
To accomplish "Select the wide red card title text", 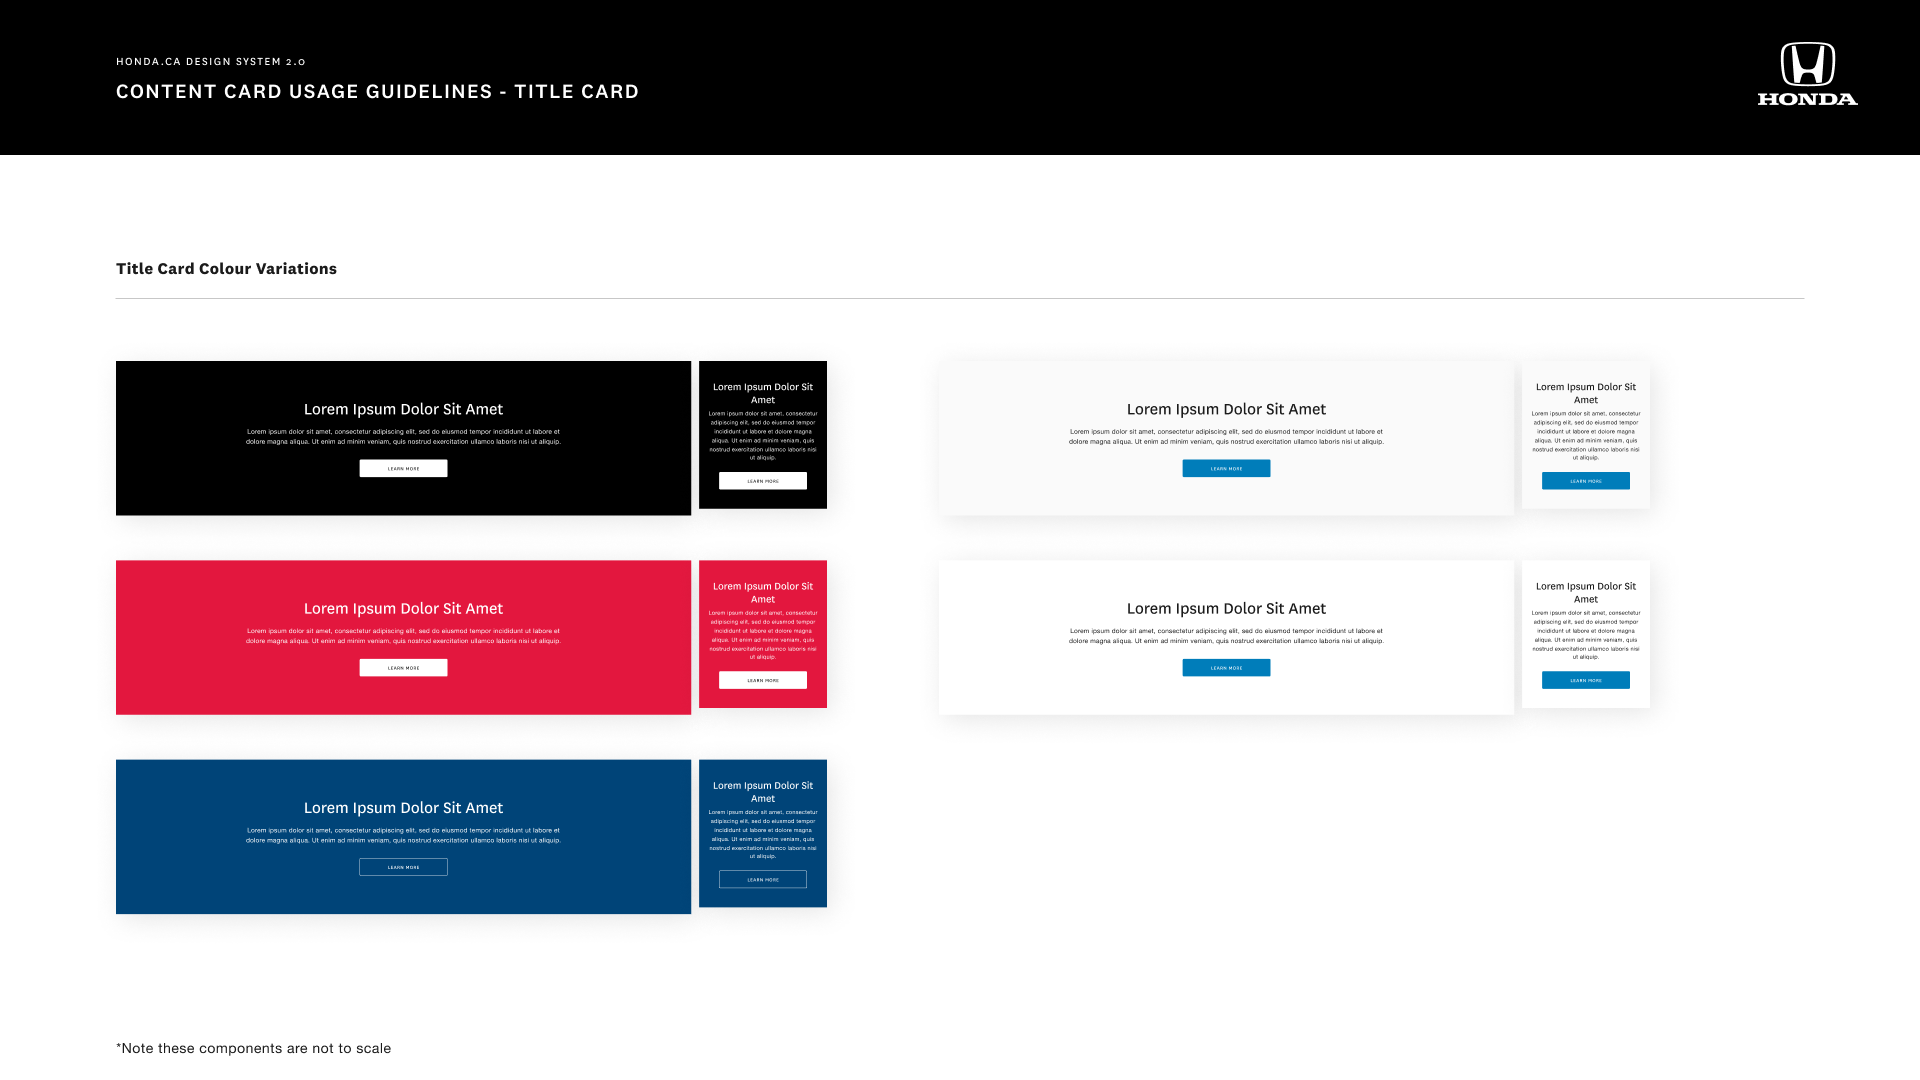I will [403, 608].
